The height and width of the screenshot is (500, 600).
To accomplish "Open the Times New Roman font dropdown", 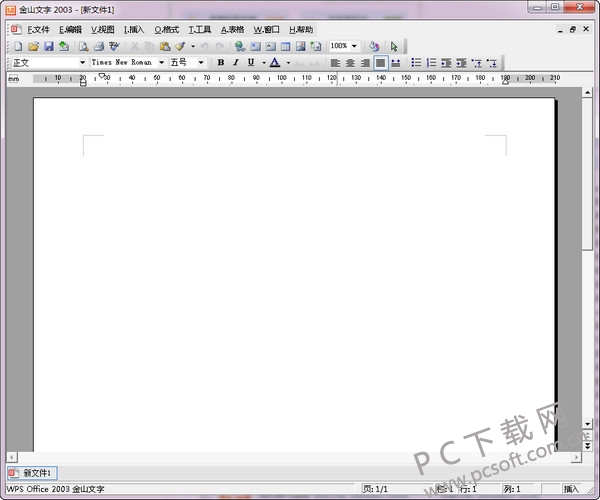I will pyautogui.click(x=161, y=62).
